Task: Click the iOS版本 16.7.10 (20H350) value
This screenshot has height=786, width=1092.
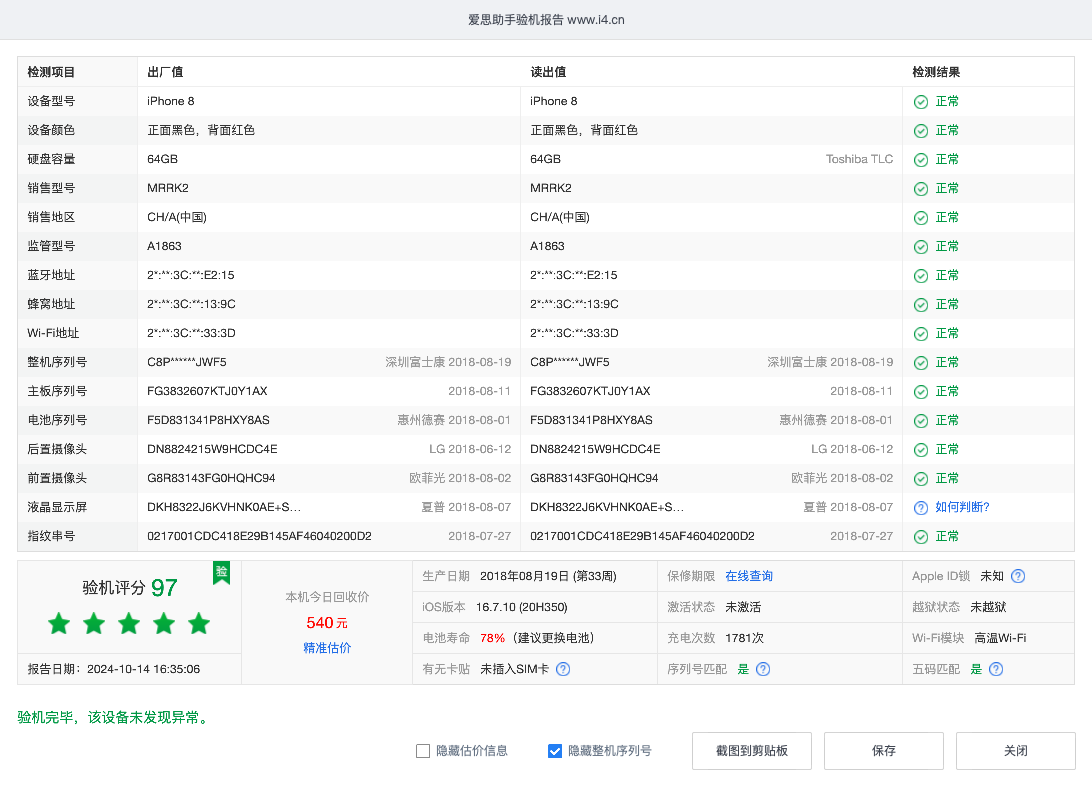Action: pos(522,607)
